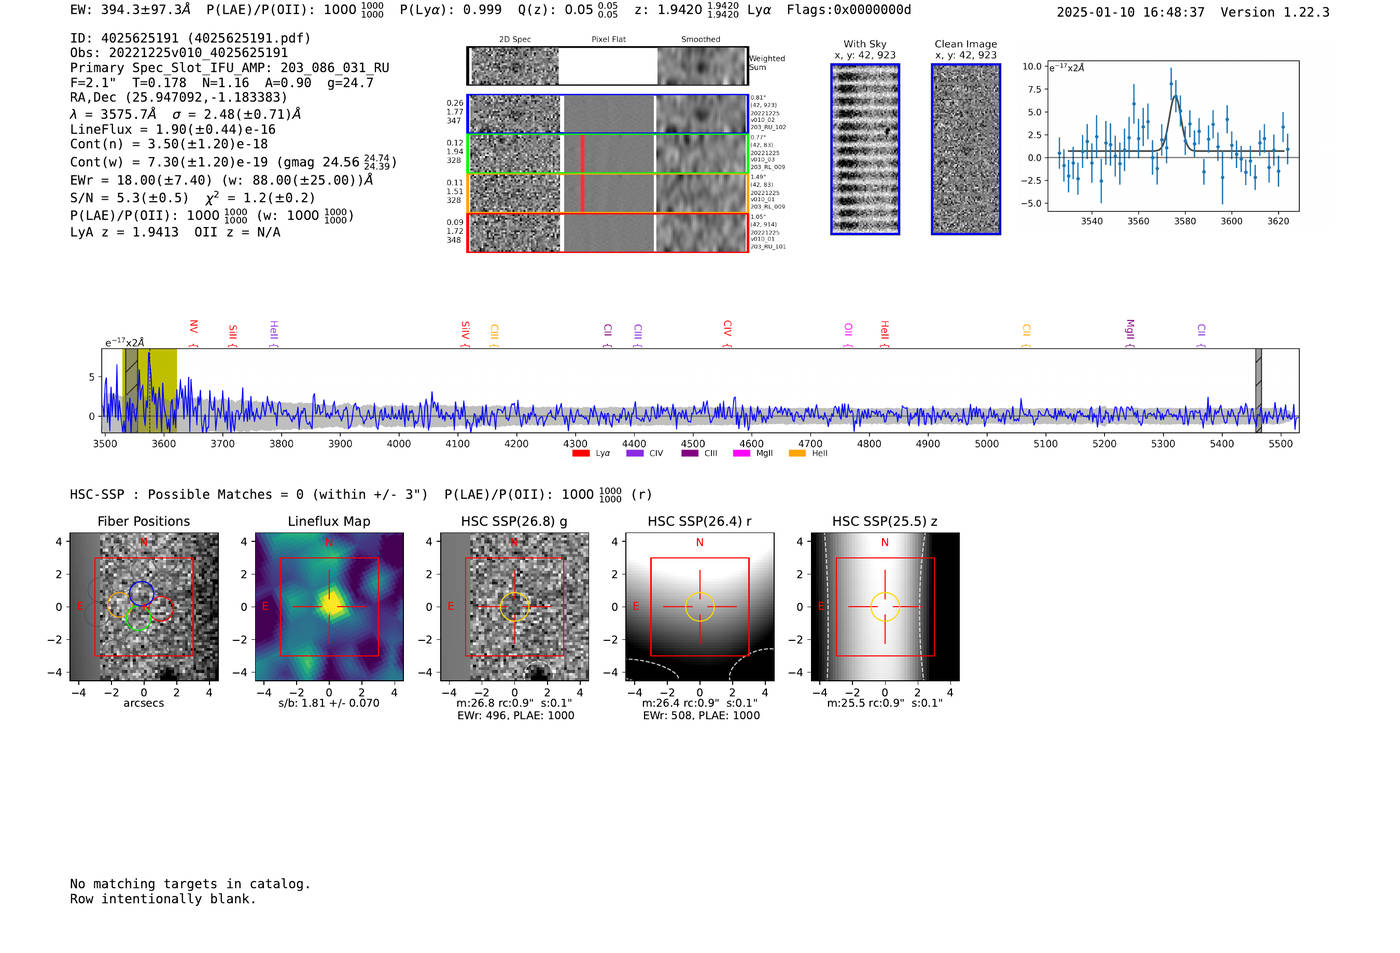This screenshot has height=953, width=1400.
Task: Open the Weighted Sum 2D spectrum strip
Action: 607,66
